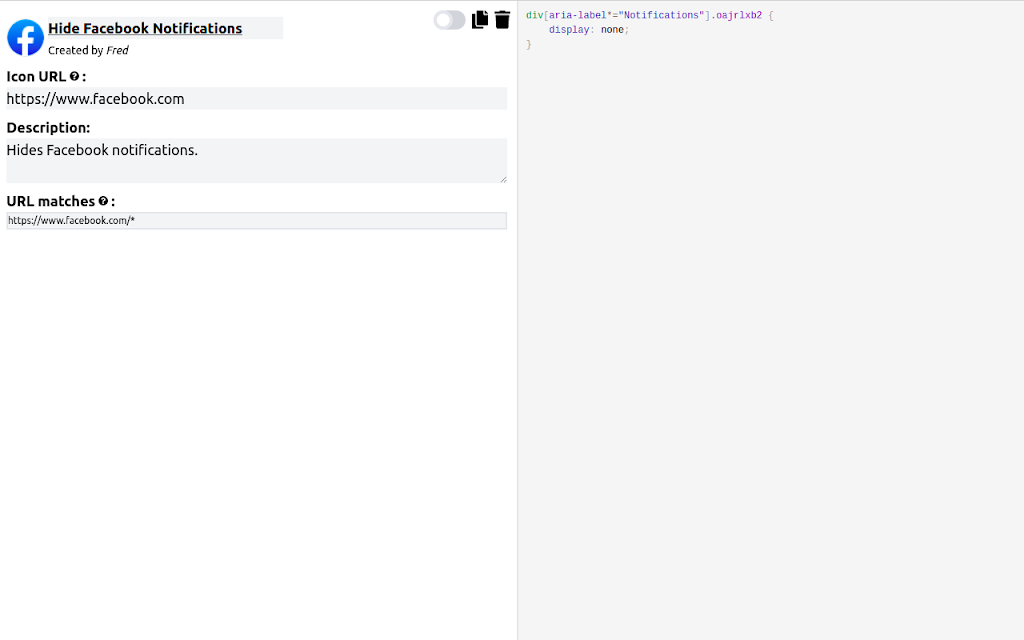The width and height of the screenshot is (1024, 640).
Task: Click the URL matches help icon
Action: click(x=103, y=201)
